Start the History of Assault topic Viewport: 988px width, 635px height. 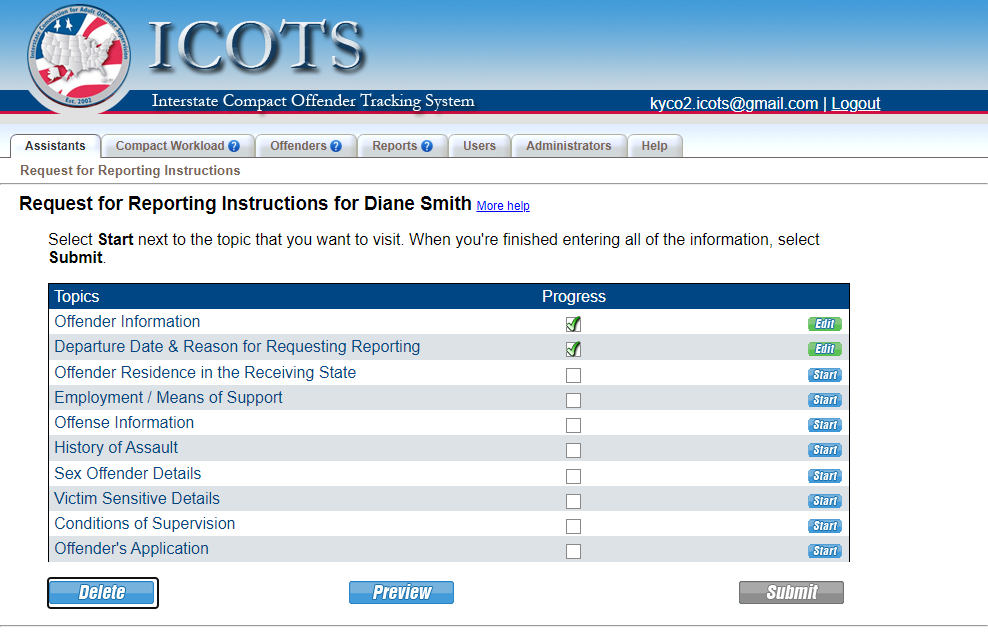point(825,450)
